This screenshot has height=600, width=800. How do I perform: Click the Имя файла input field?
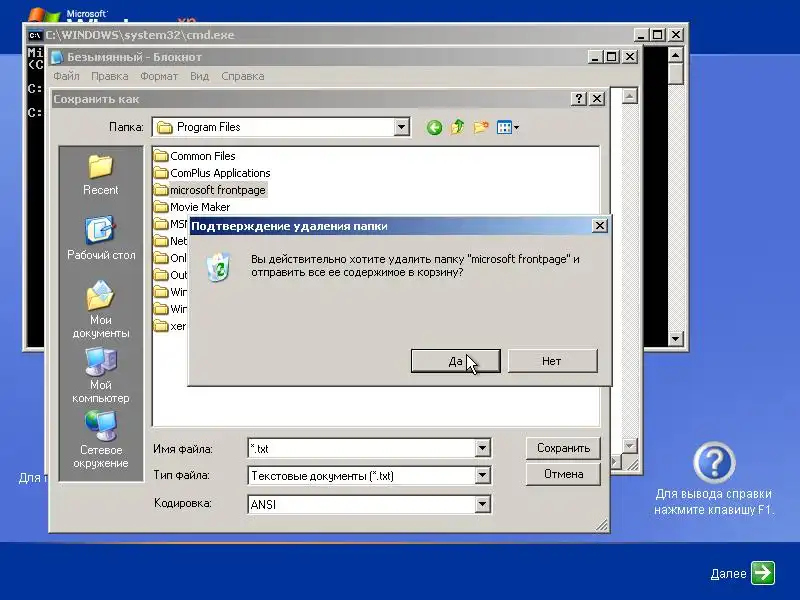tap(362, 448)
